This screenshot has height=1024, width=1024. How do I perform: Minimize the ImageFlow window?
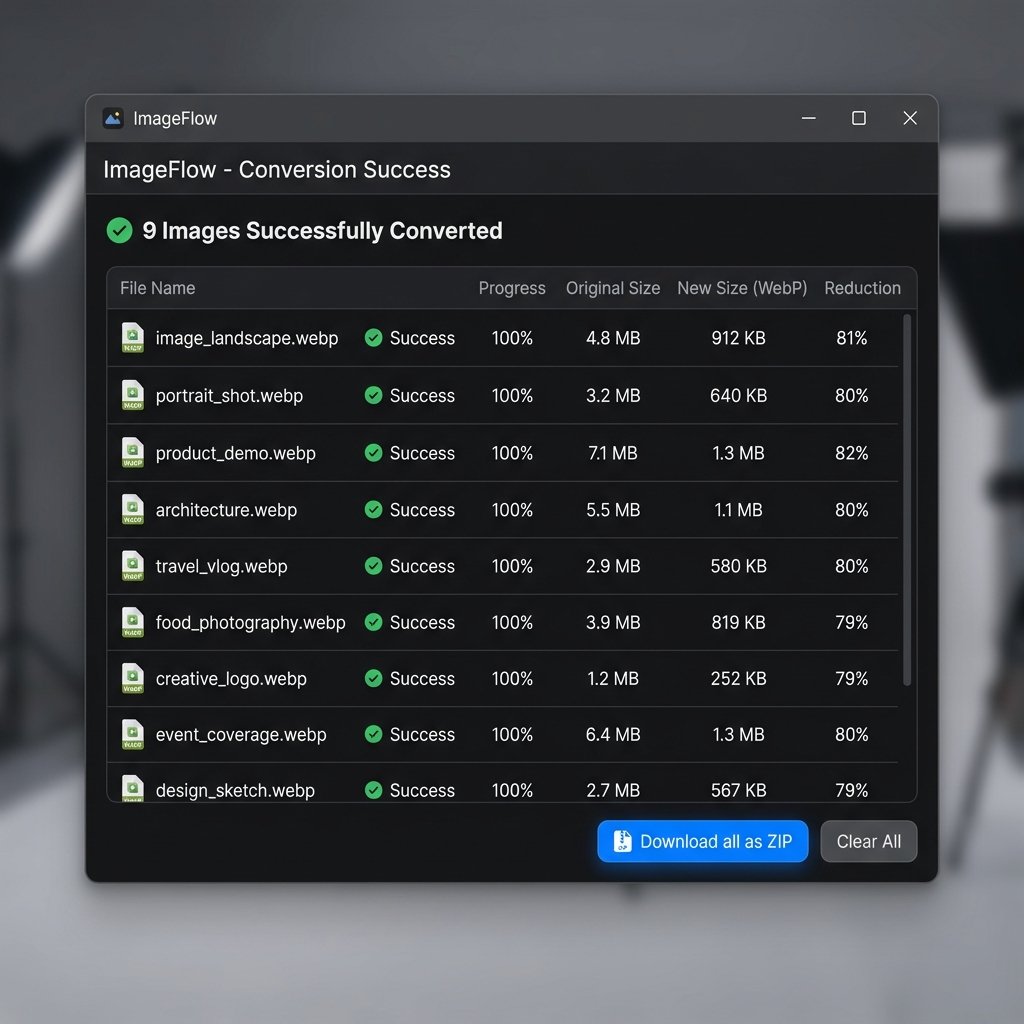coord(808,118)
